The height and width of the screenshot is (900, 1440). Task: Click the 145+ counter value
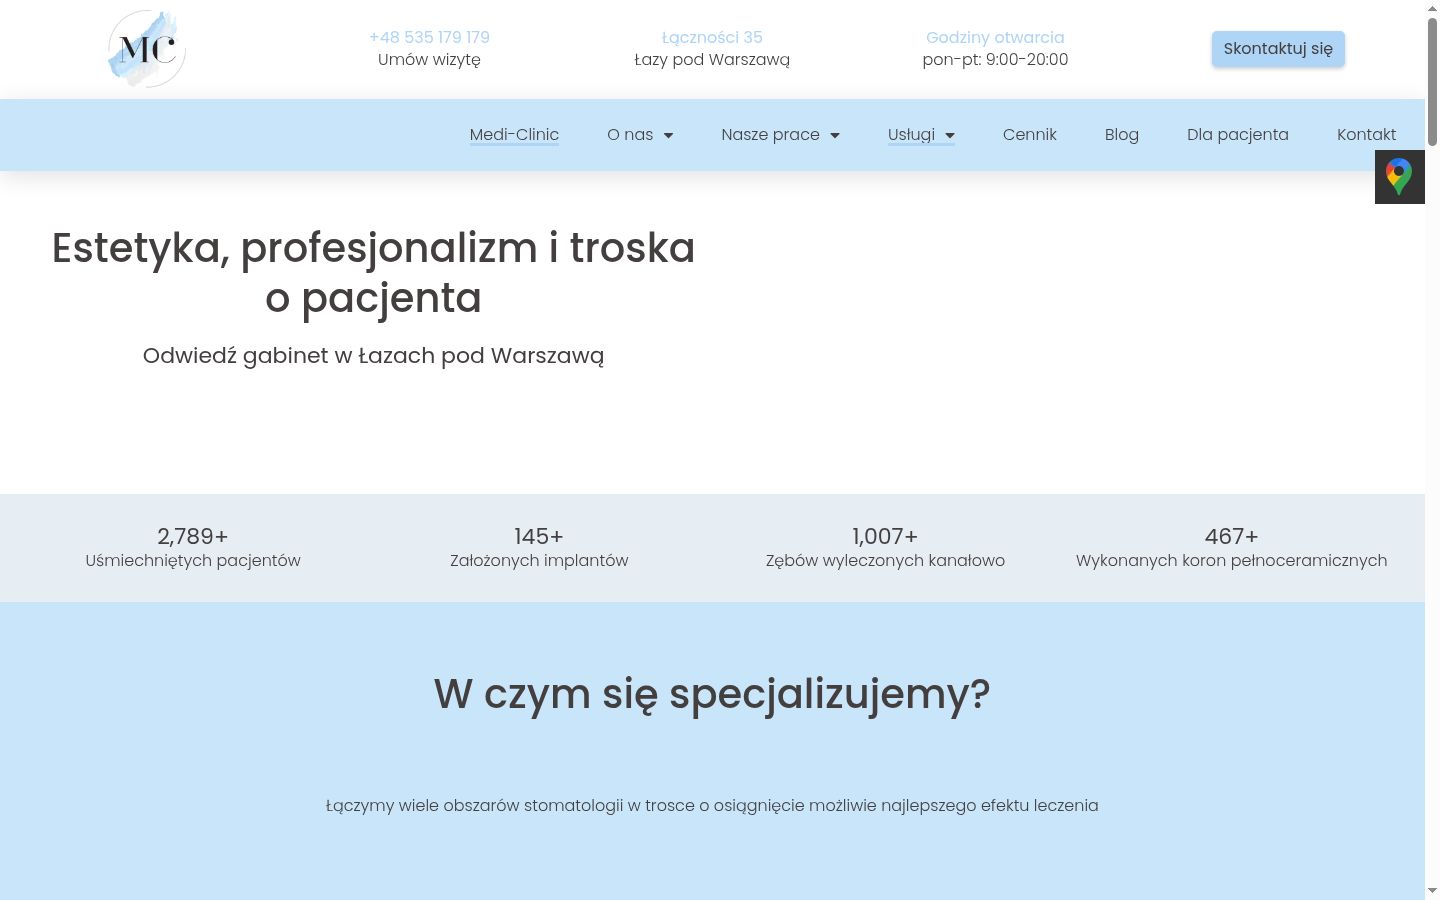pyautogui.click(x=539, y=537)
